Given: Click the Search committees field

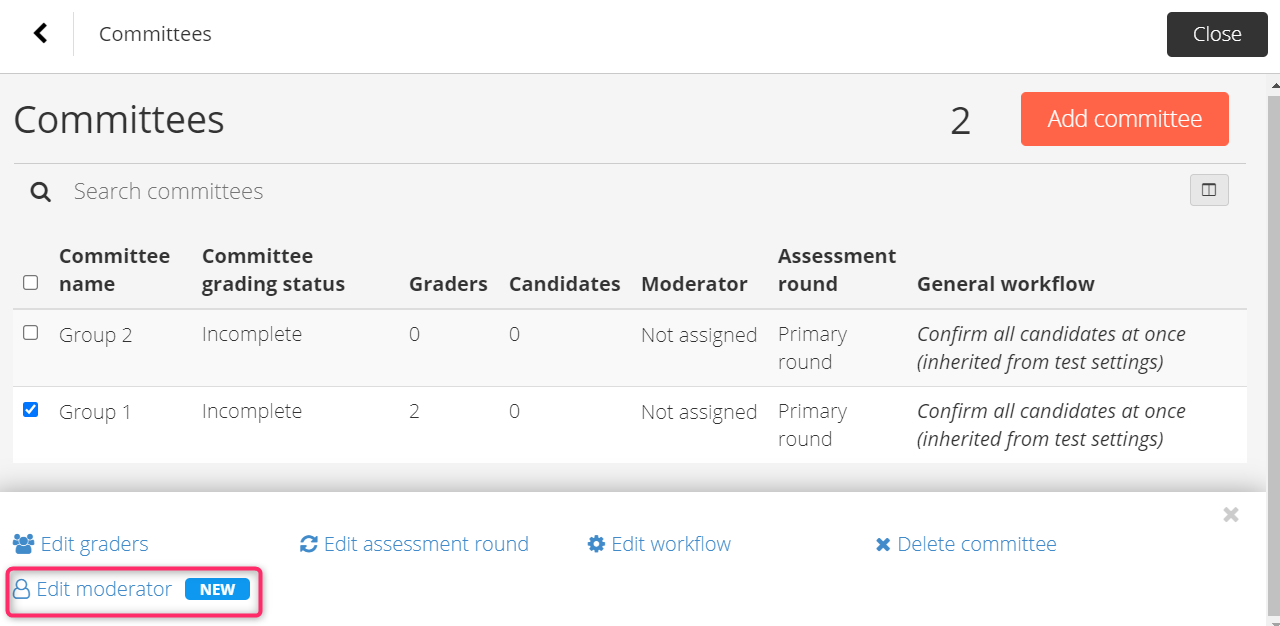Looking at the screenshot, I should (x=620, y=191).
